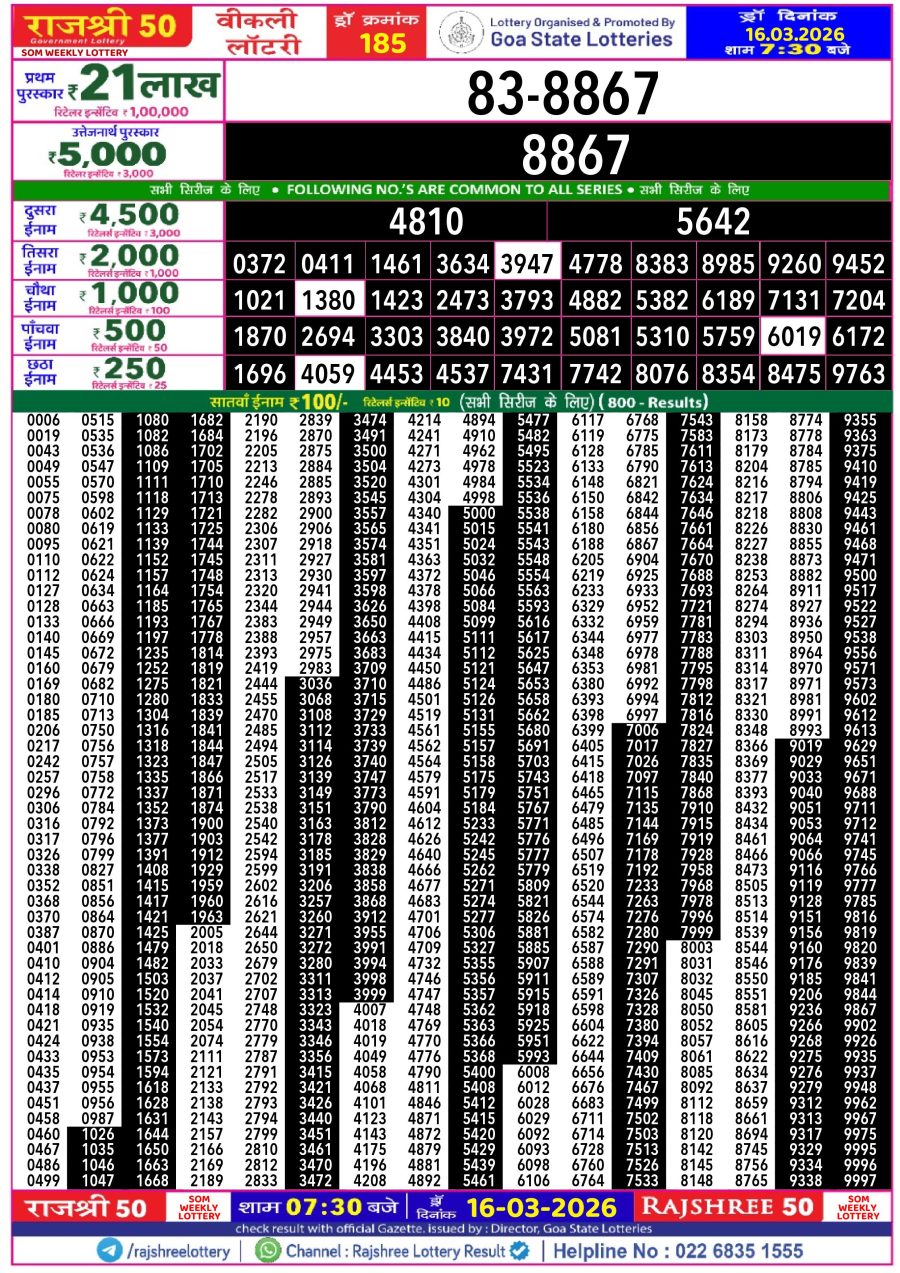Click the Rajshree 50 logo at top left
Screen dimensions: 900x1273
pos(102,27)
